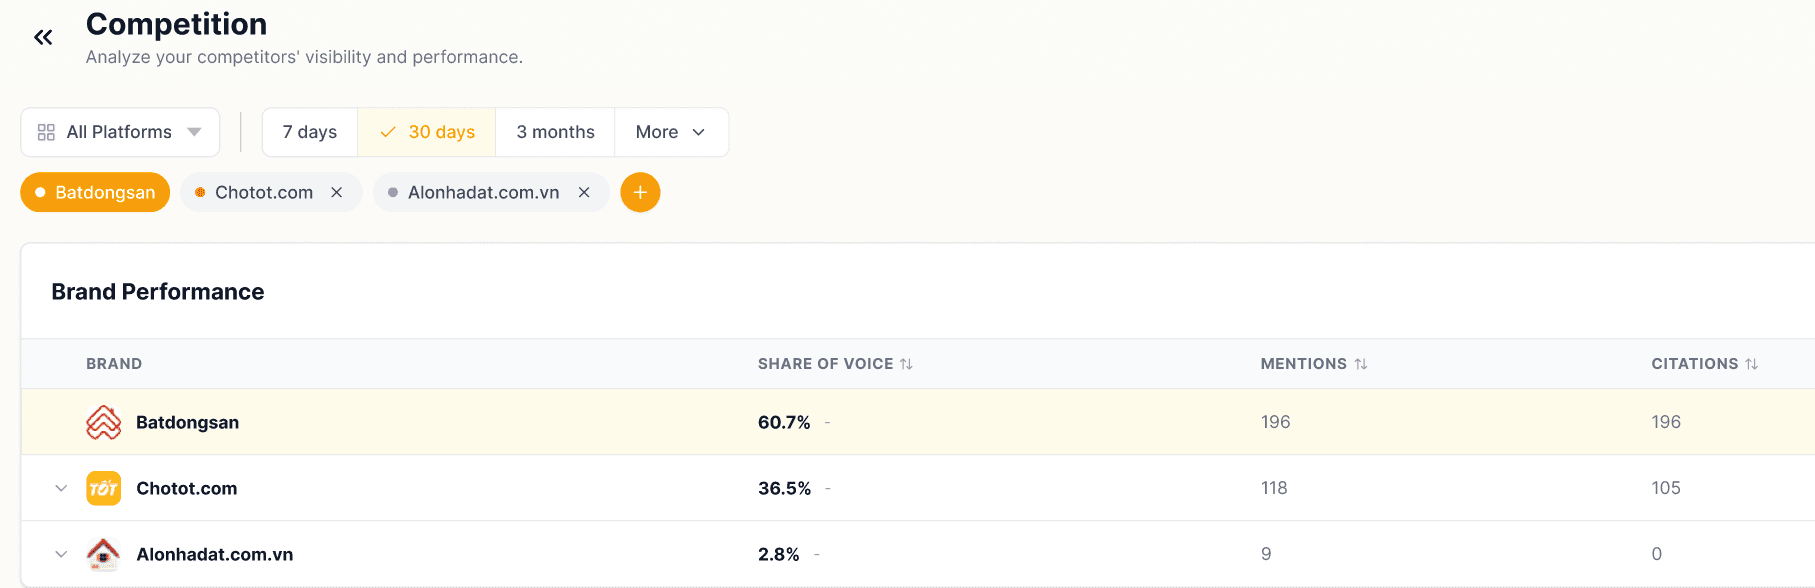Remove Chotot.com competitor chip
This screenshot has width=1815, height=588.
coord(337,192)
